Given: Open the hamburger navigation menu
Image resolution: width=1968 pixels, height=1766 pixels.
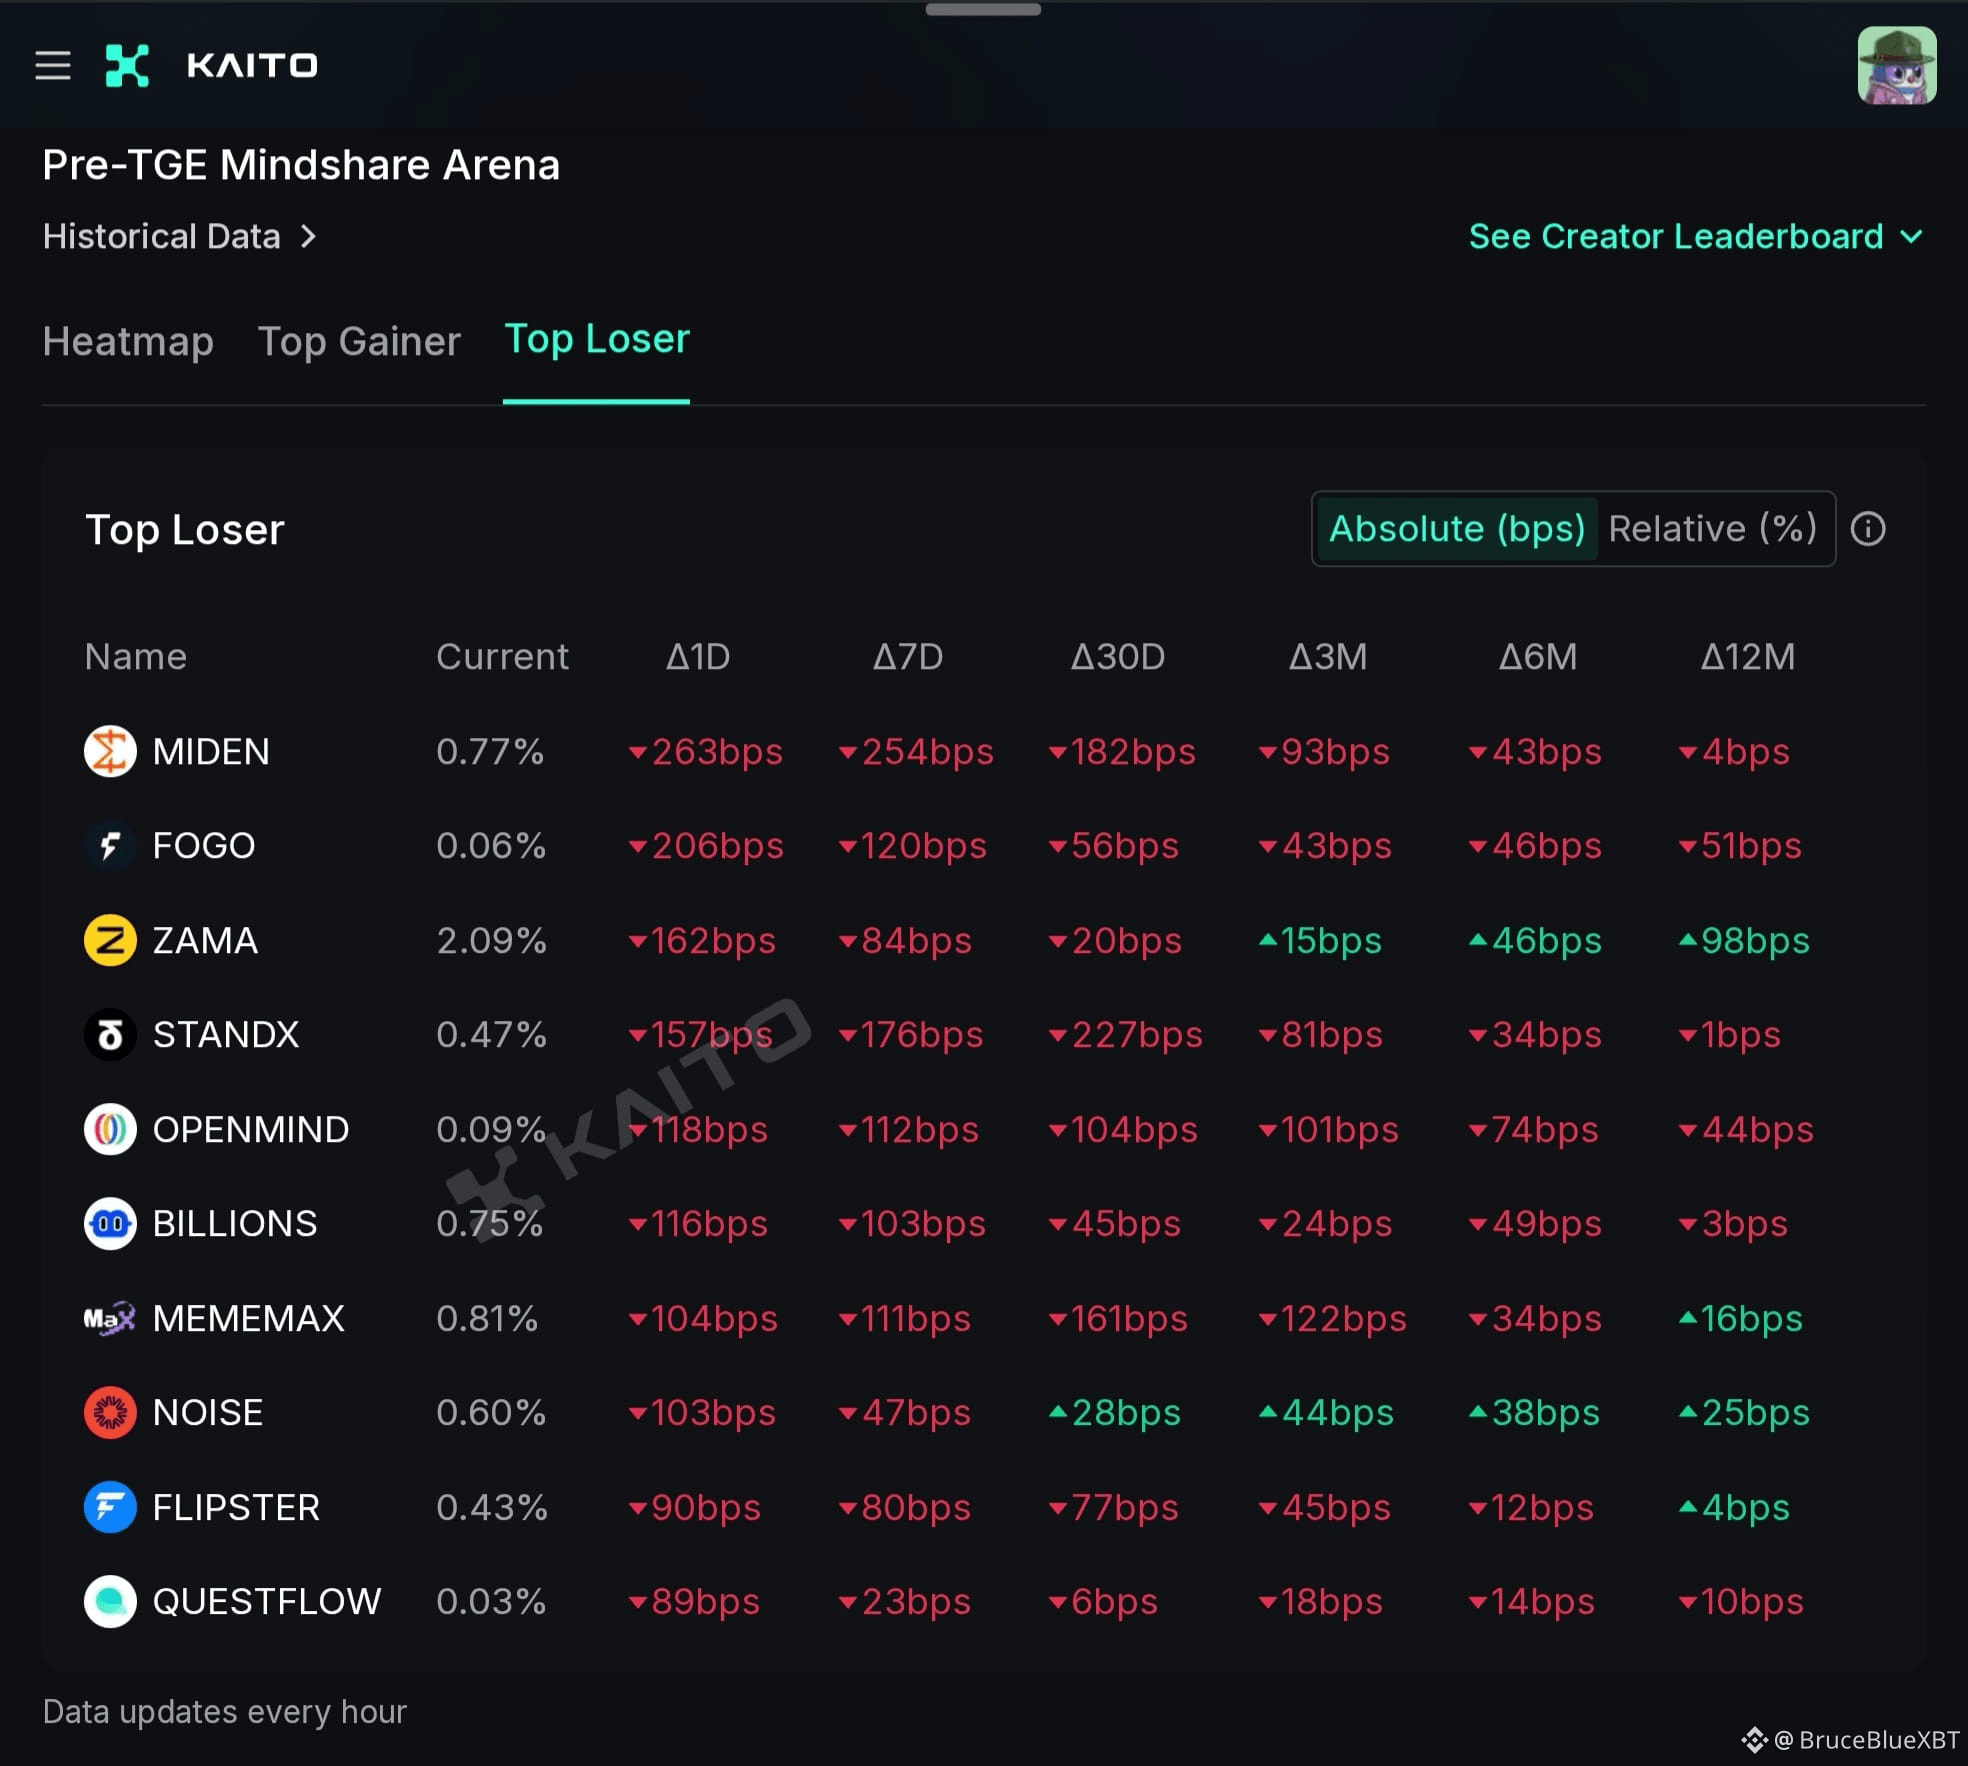Looking at the screenshot, I should click(52, 64).
